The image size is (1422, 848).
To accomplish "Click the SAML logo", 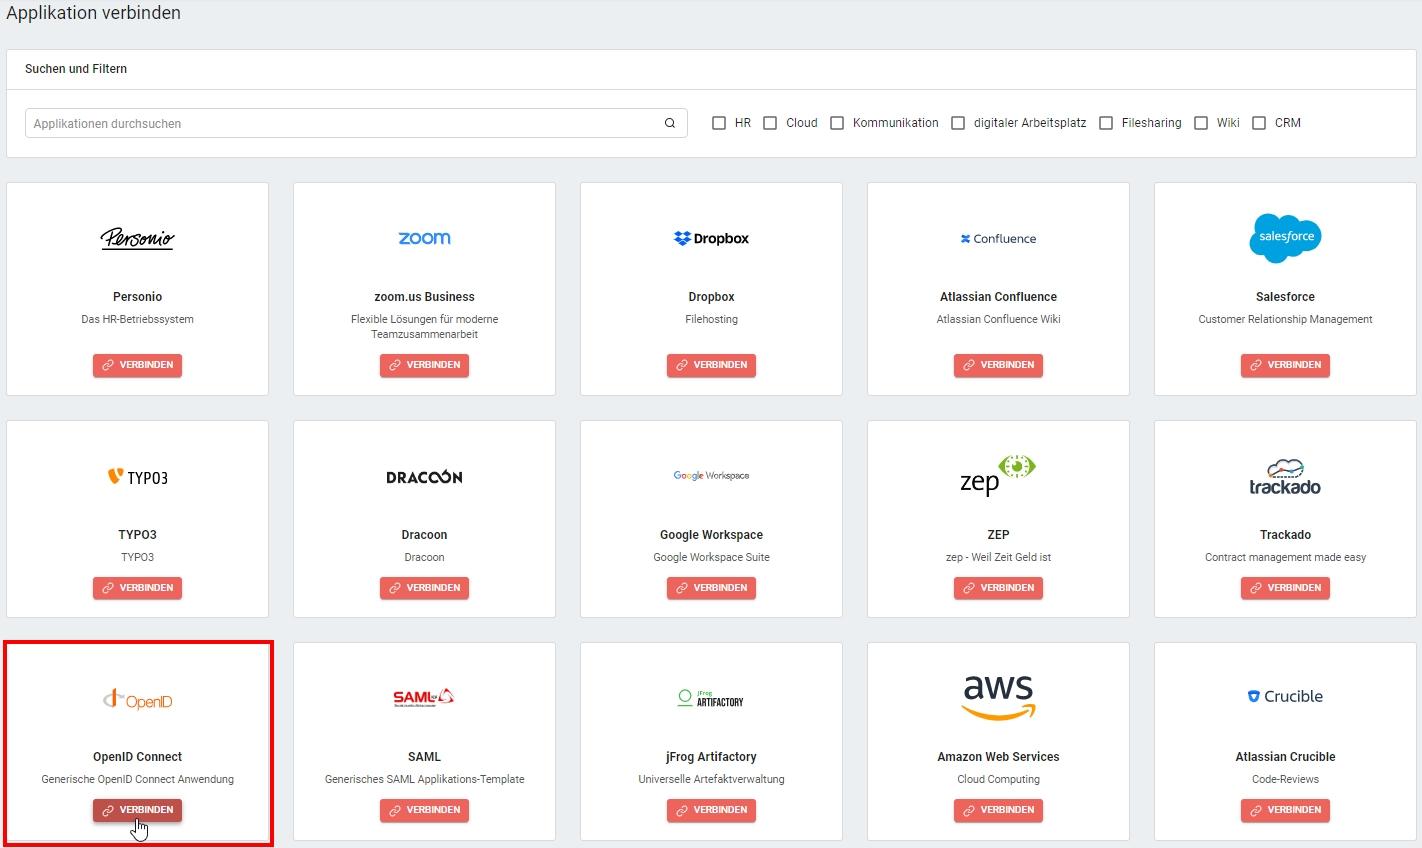I will click(424, 697).
